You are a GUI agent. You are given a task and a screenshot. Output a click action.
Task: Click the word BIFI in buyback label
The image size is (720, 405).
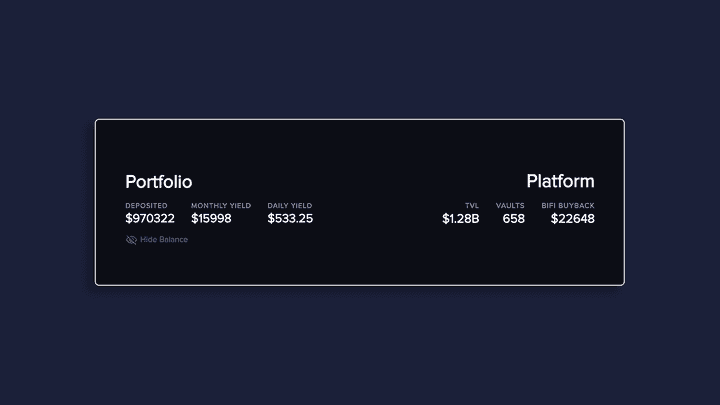tap(549, 205)
